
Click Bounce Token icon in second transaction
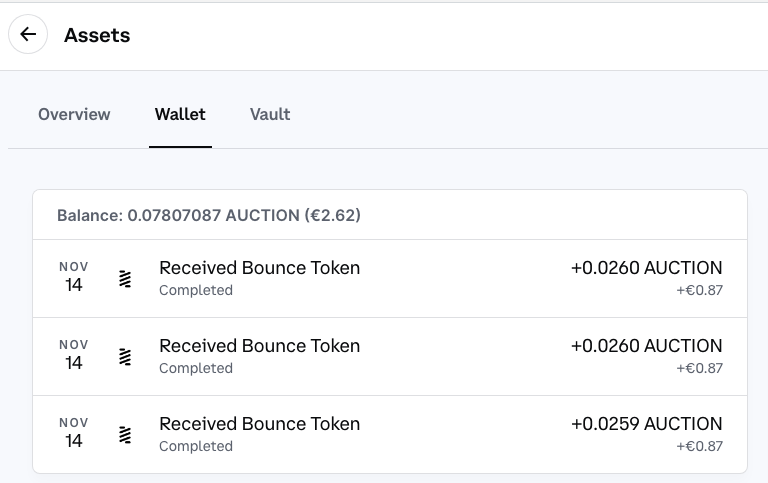click(x=125, y=357)
